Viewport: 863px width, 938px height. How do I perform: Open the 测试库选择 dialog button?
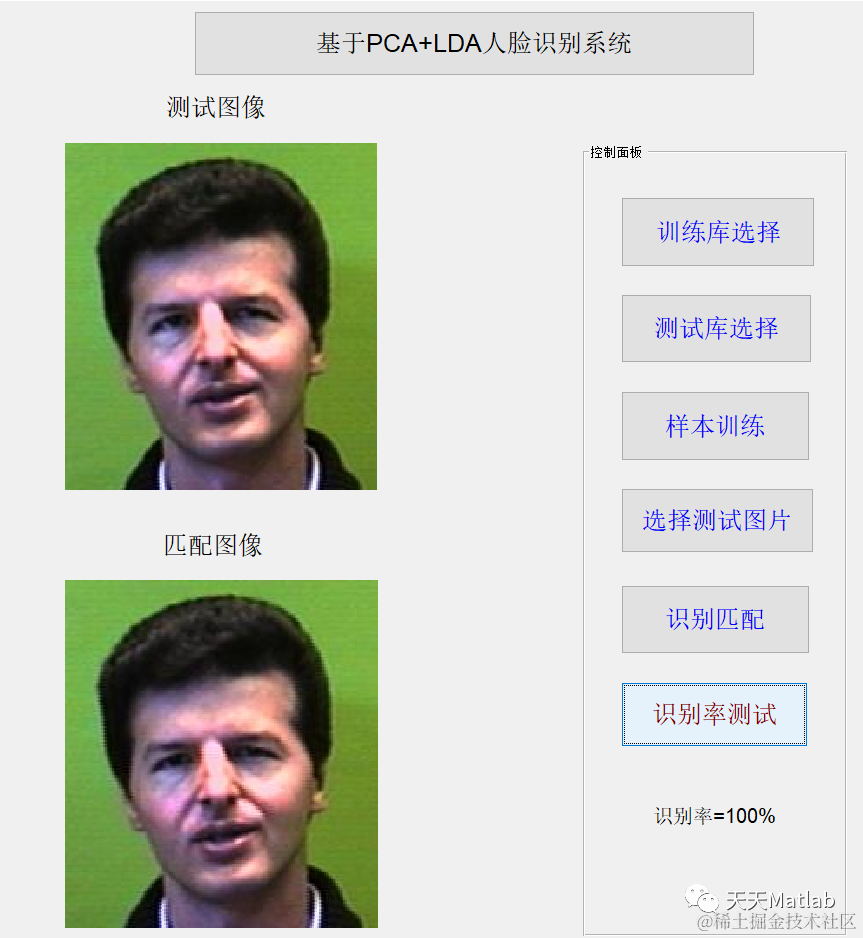(716, 328)
